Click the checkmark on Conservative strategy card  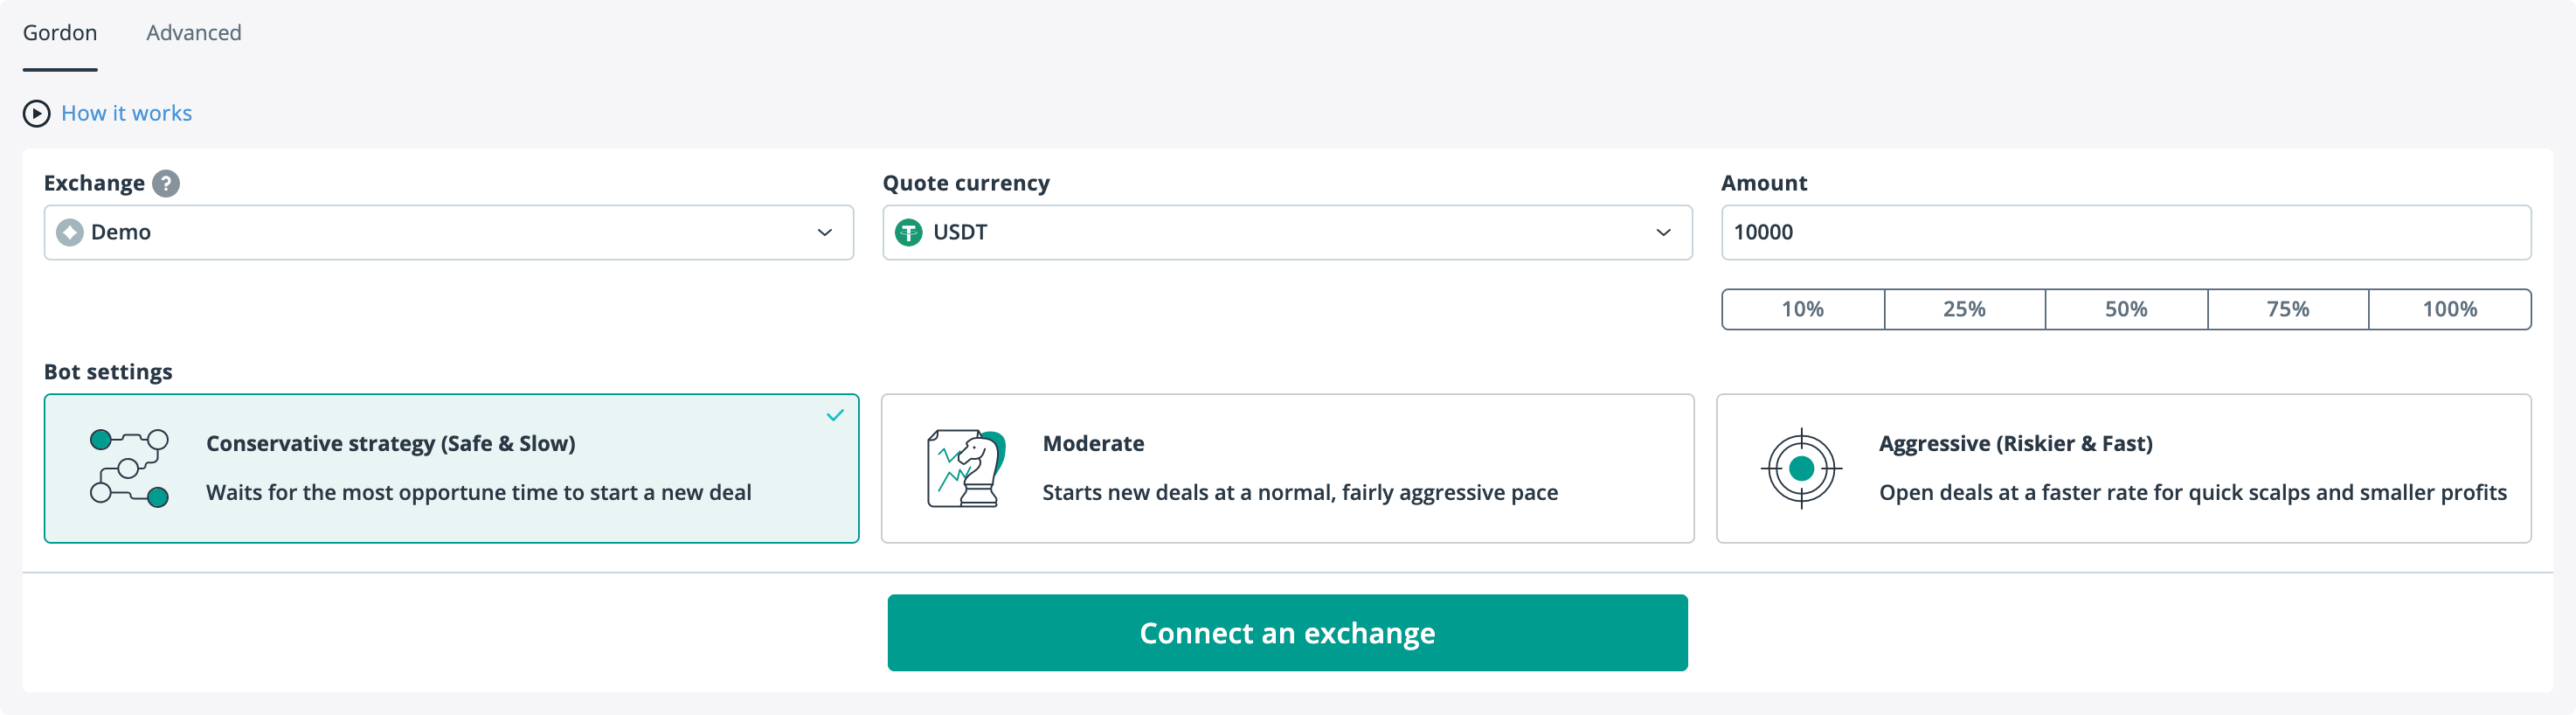pyautogui.click(x=835, y=415)
